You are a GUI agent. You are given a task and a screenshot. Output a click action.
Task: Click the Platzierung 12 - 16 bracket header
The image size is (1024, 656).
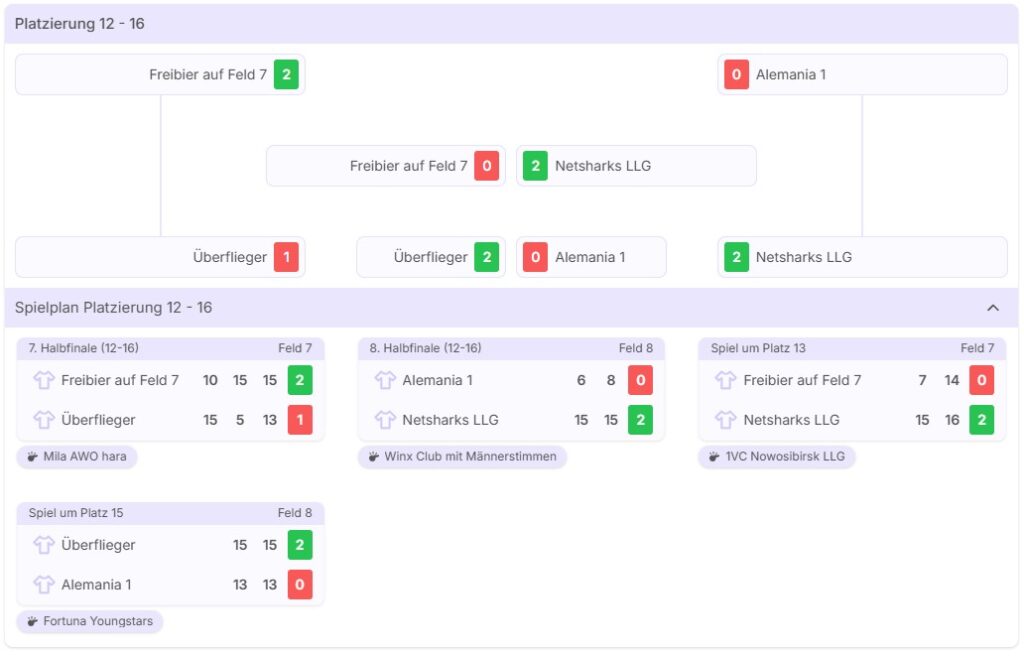80,23
